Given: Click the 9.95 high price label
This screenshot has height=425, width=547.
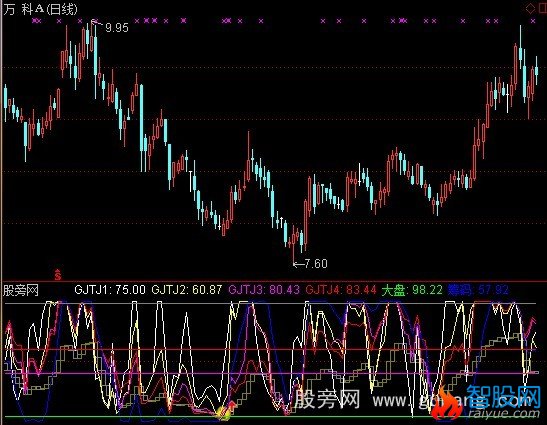Looking at the screenshot, I should click(117, 28).
